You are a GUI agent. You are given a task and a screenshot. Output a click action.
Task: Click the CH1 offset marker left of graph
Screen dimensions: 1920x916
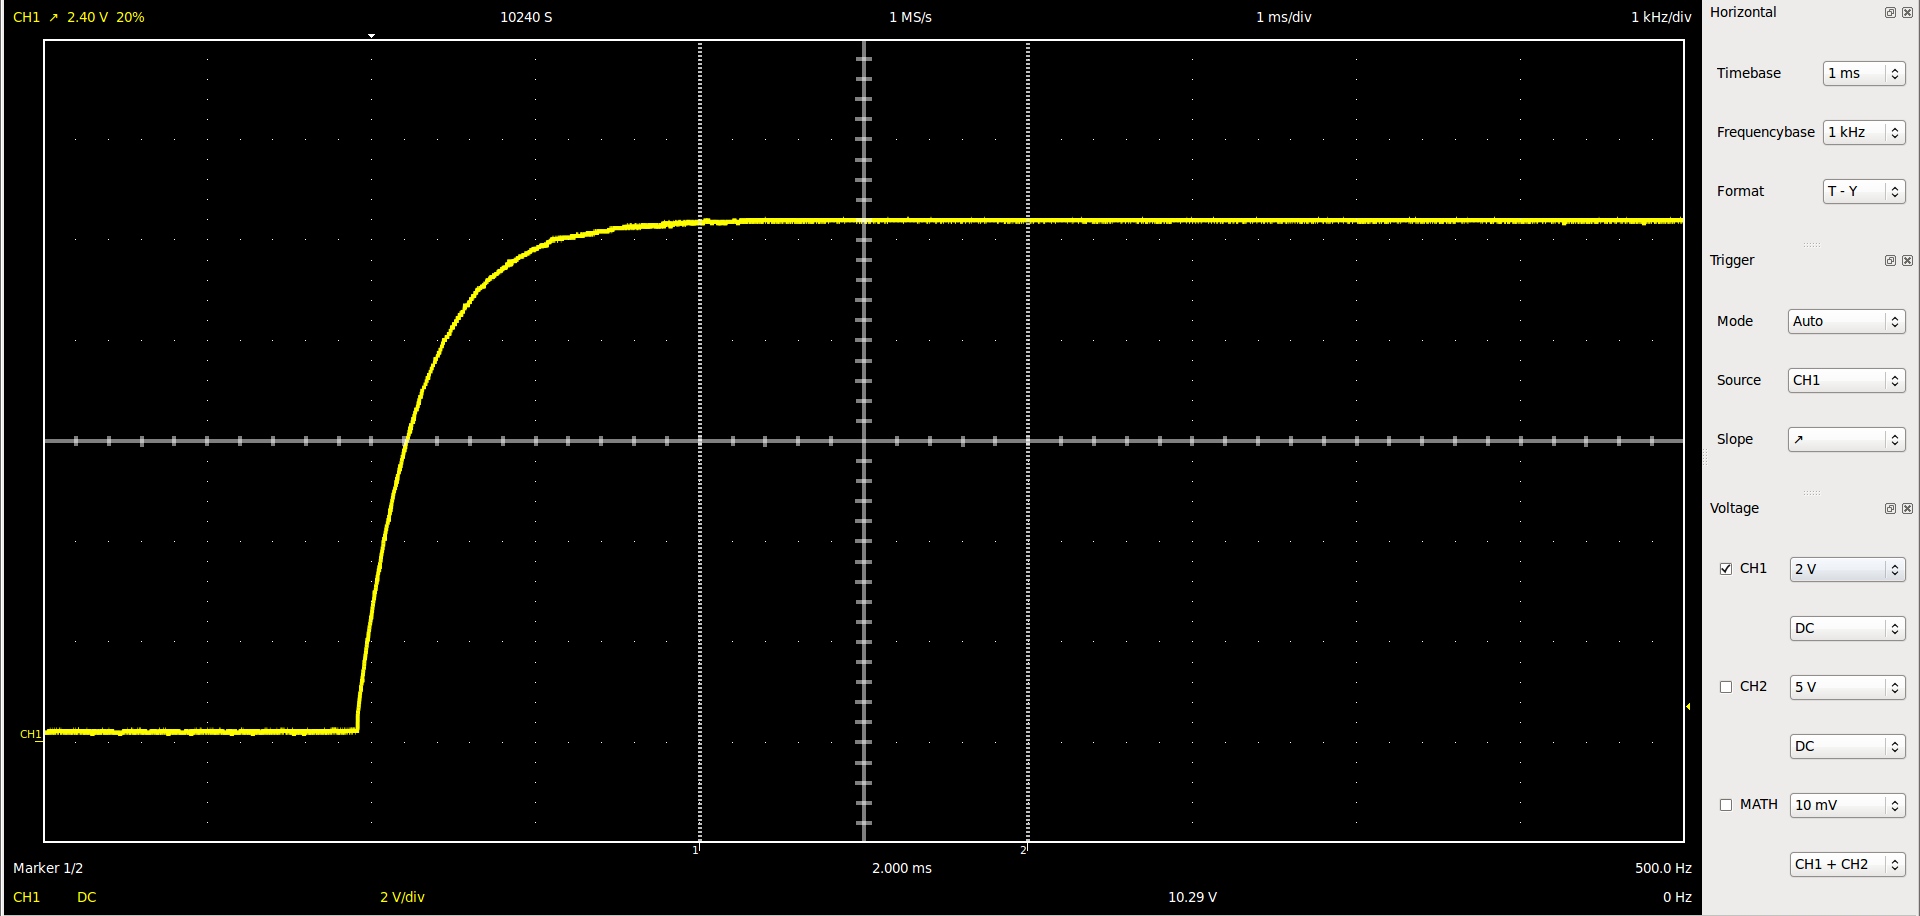[30, 735]
